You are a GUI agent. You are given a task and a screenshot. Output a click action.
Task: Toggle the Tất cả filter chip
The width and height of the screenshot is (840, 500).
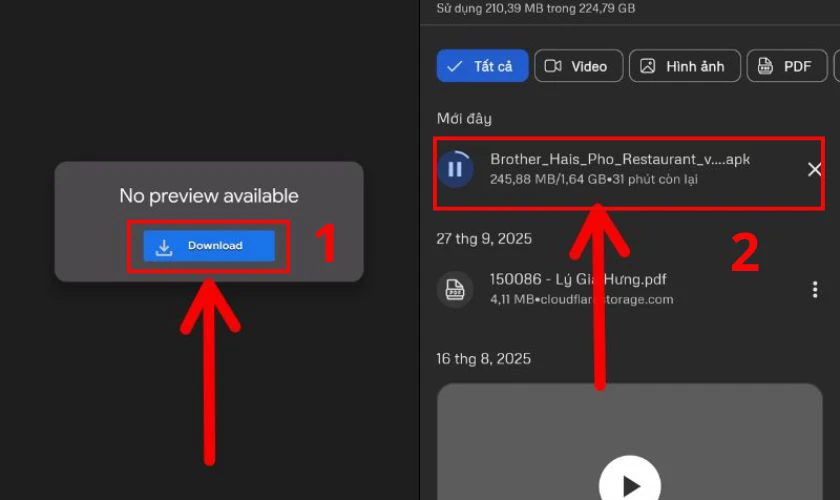(481, 66)
